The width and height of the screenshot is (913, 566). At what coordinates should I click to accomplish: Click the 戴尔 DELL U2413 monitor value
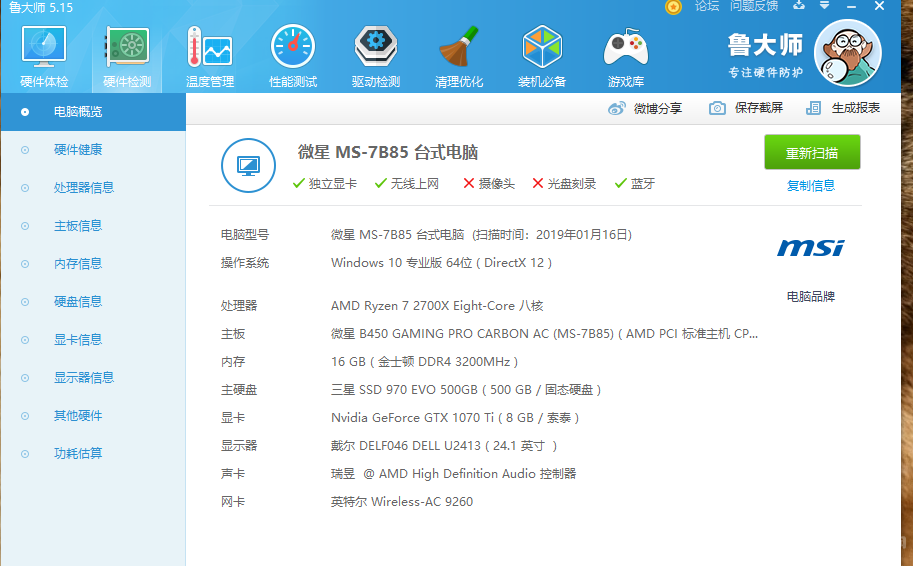pos(444,446)
